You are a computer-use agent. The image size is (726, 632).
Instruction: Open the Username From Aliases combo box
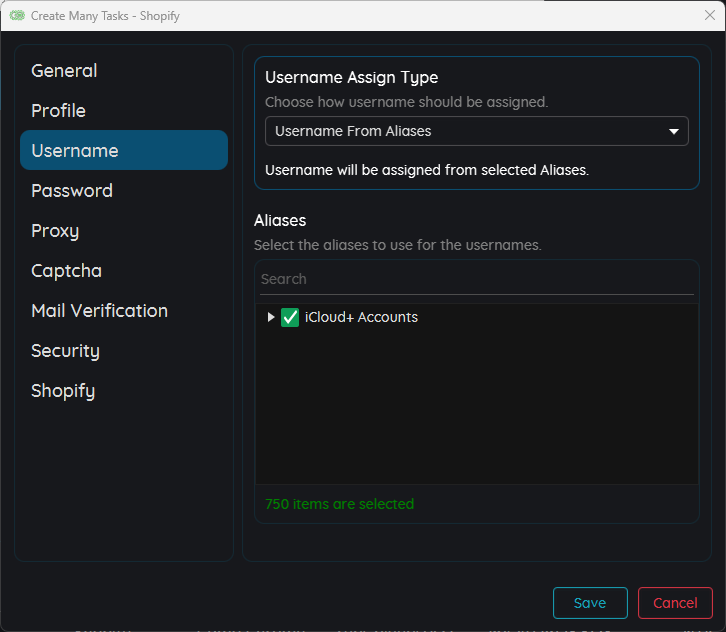(x=460, y=131)
